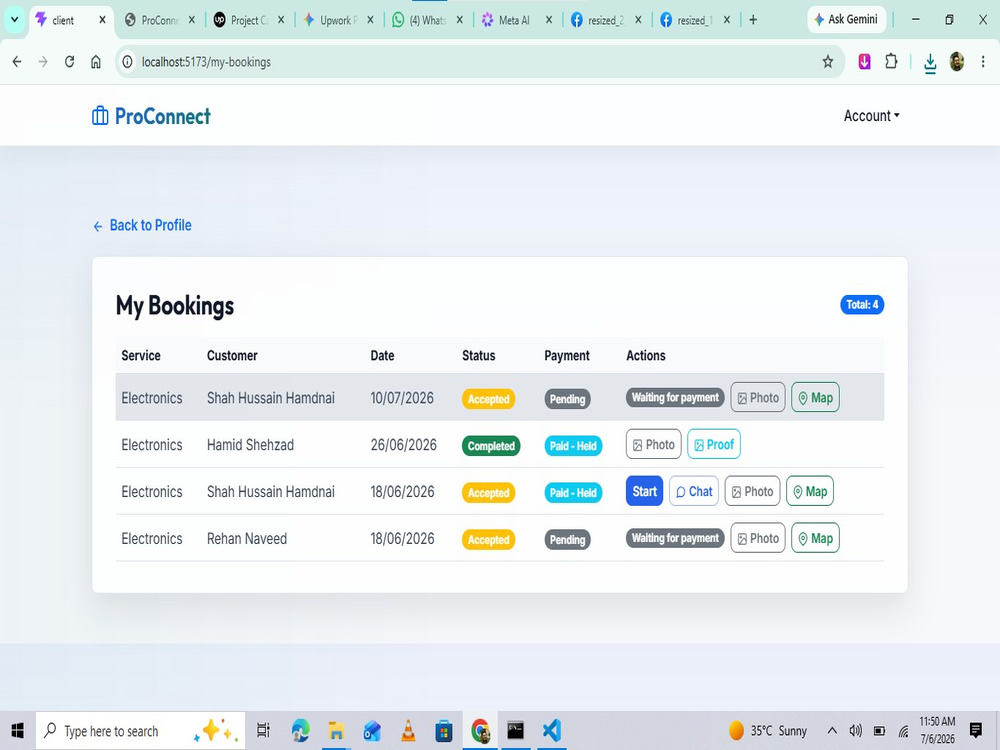The width and height of the screenshot is (1000, 750).
Task: Open Map for Rehan Naveed booking
Action: [815, 538]
